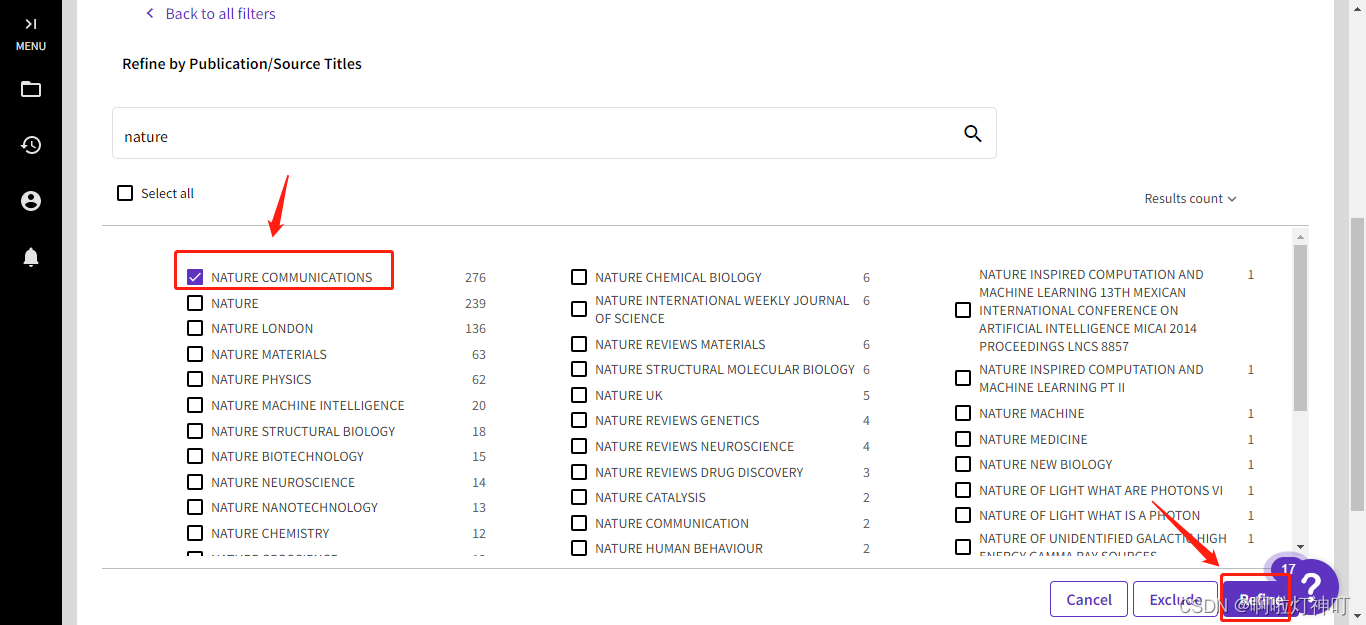Open search history clock icon
This screenshot has height=625, width=1366.
click(x=31, y=145)
